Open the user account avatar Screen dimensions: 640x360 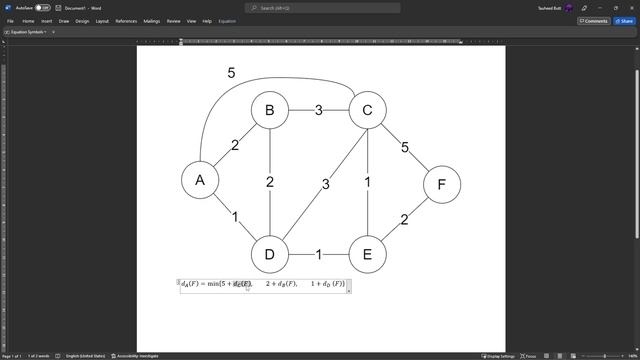coord(569,8)
